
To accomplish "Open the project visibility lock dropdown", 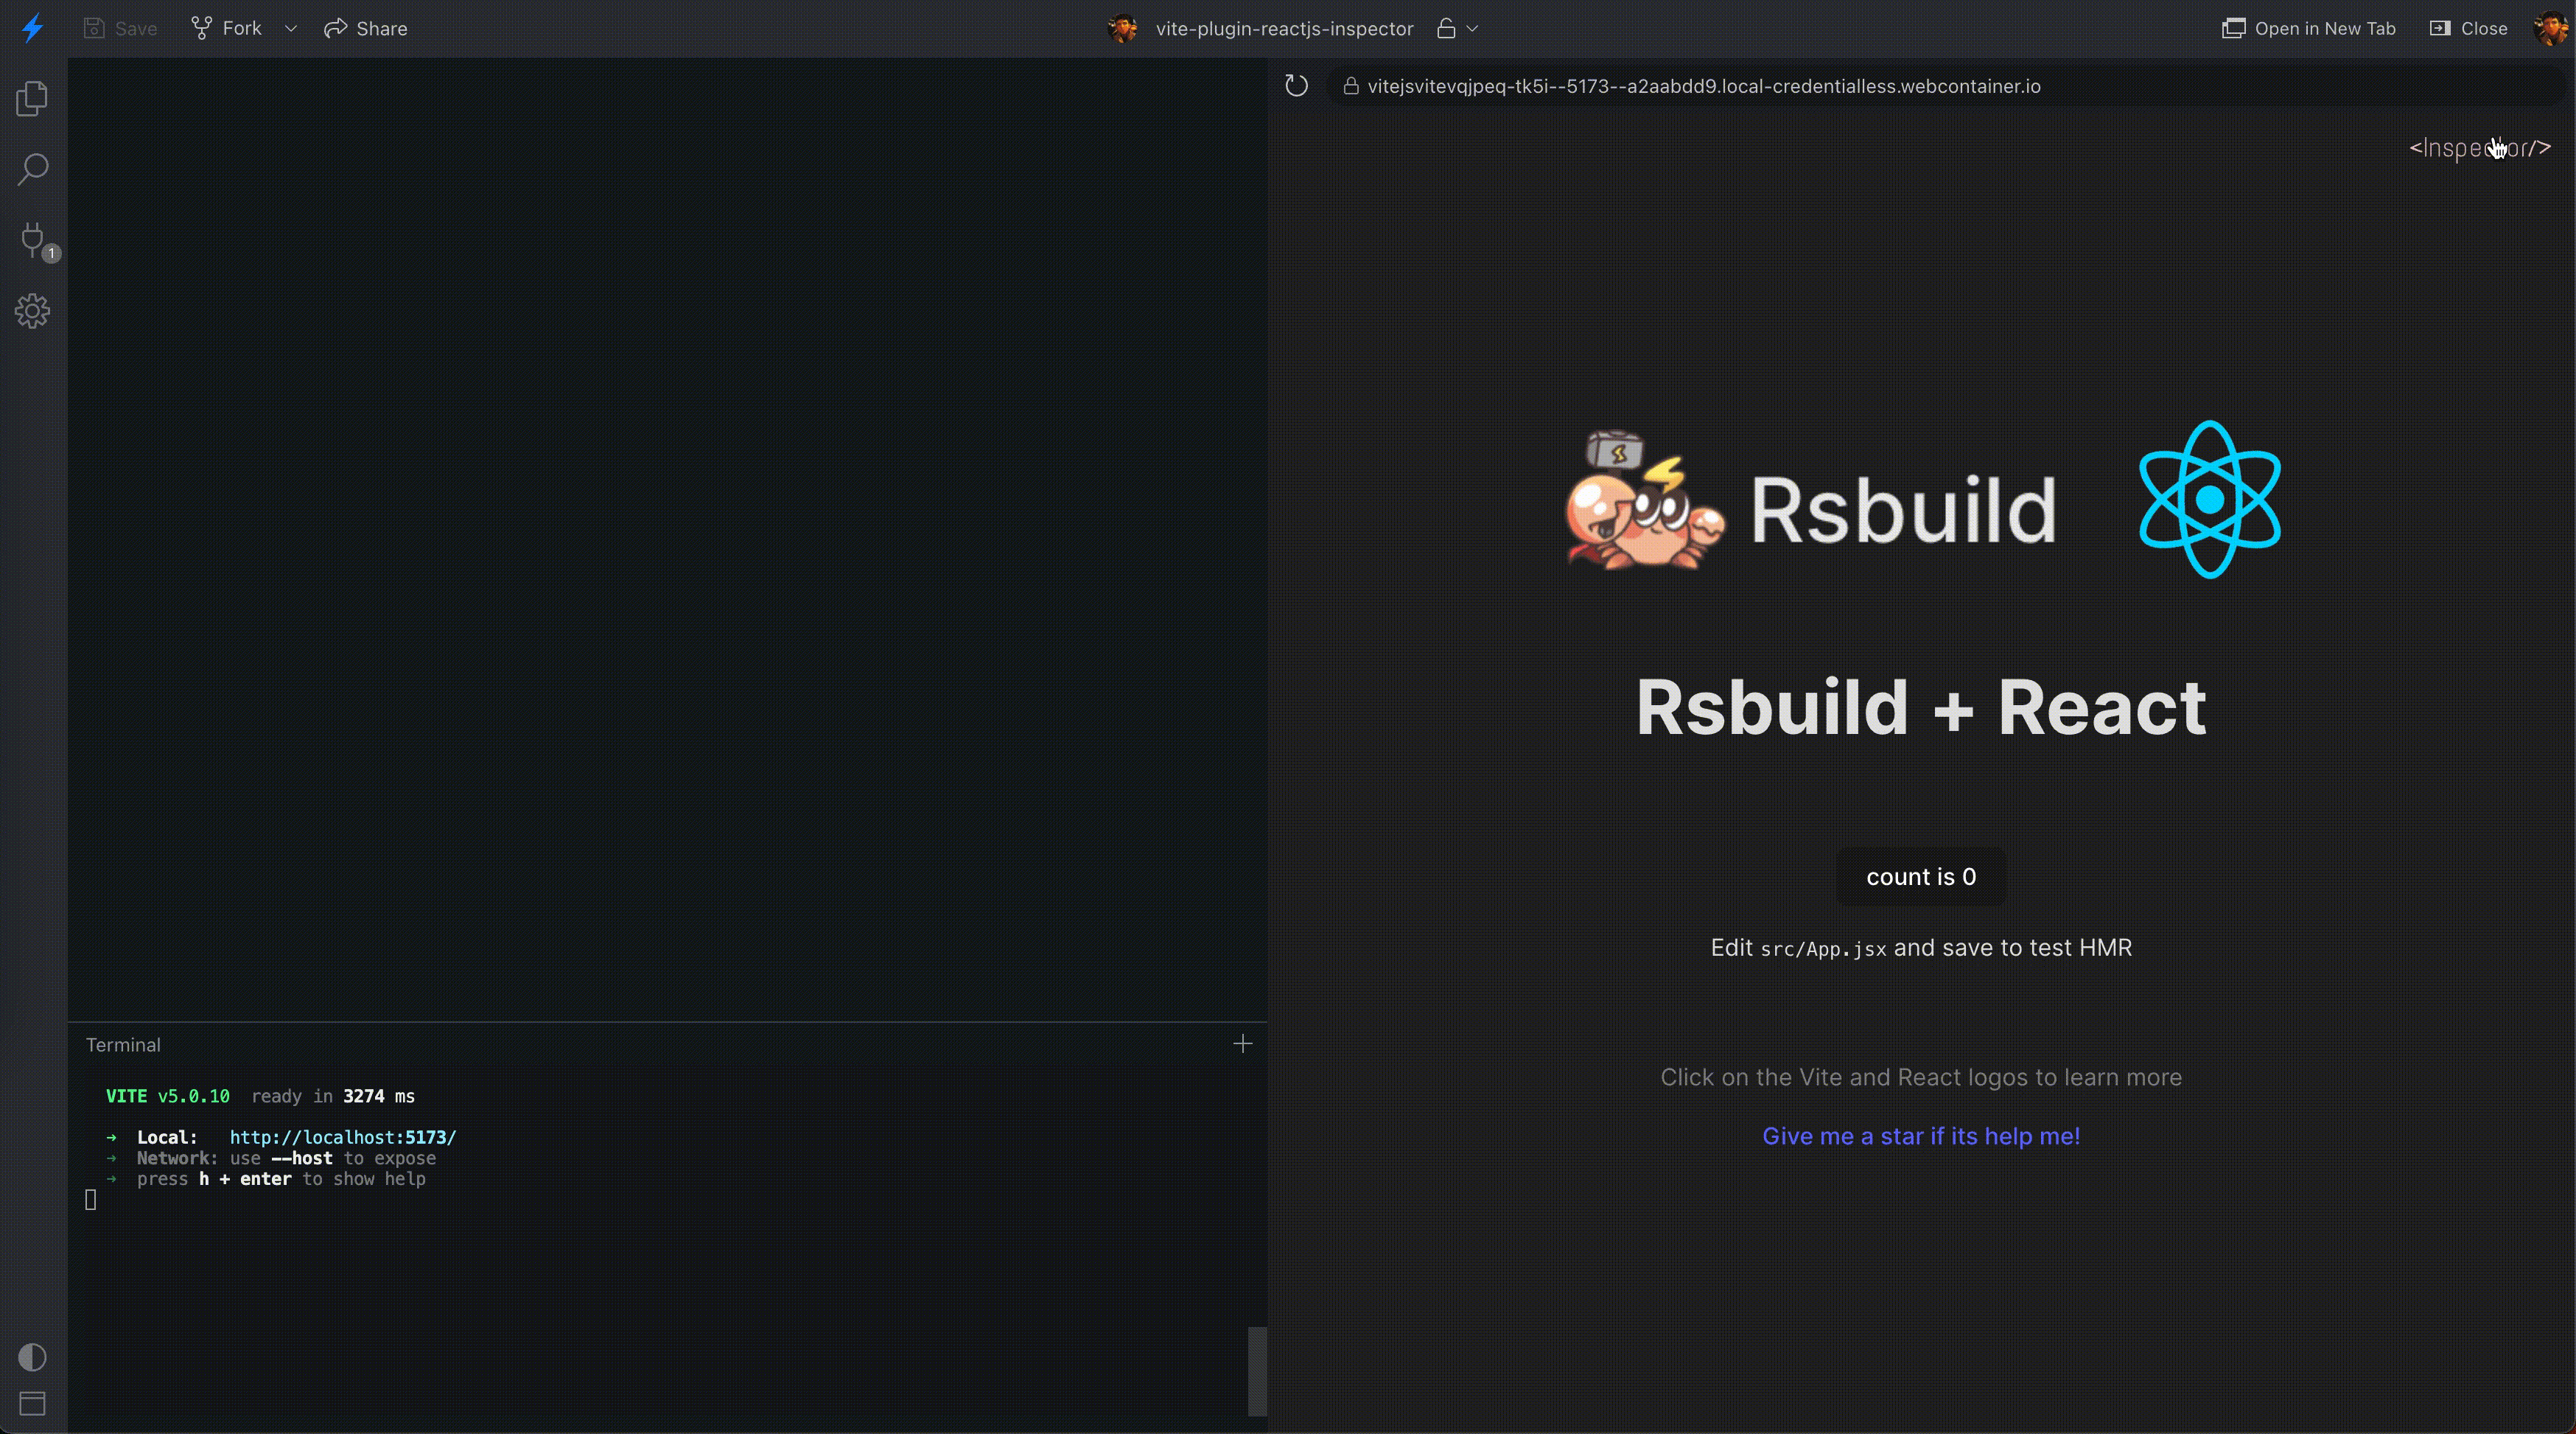I will tap(1457, 28).
